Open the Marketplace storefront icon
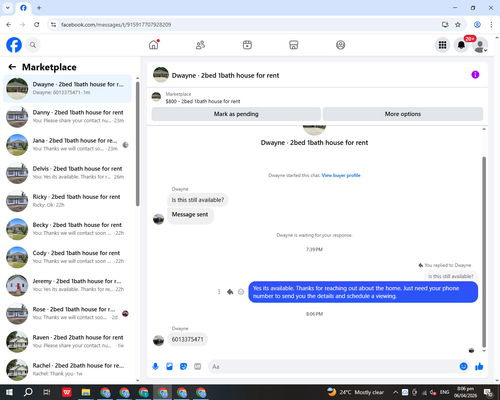 [294, 45]
